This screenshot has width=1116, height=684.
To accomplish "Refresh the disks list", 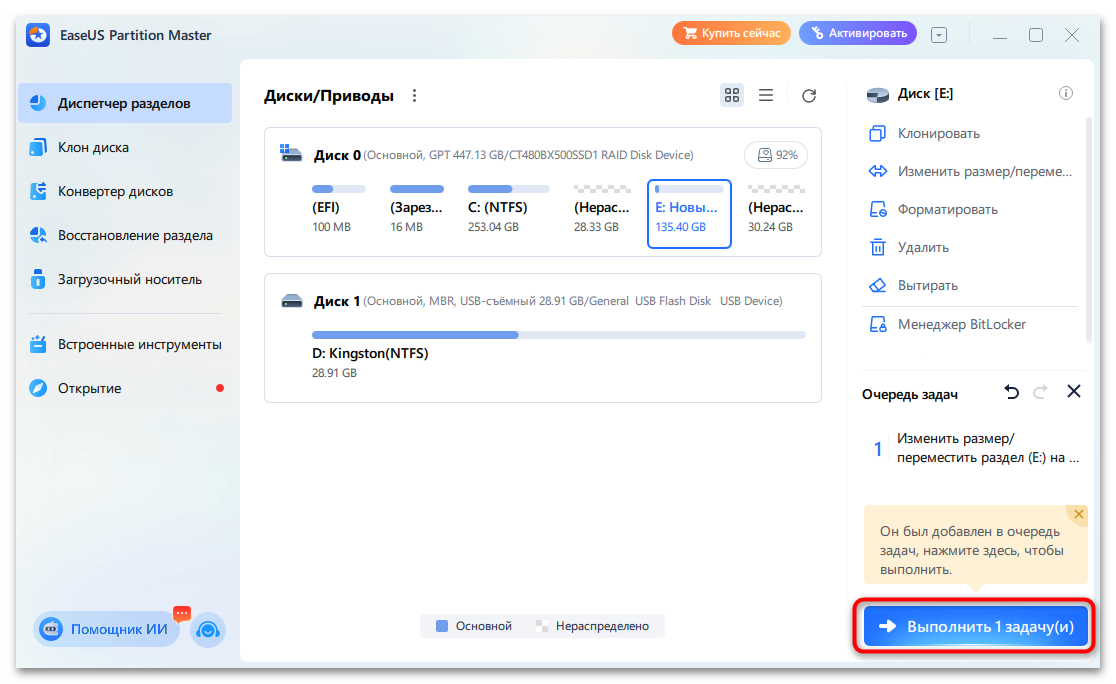I will [809, 95].
